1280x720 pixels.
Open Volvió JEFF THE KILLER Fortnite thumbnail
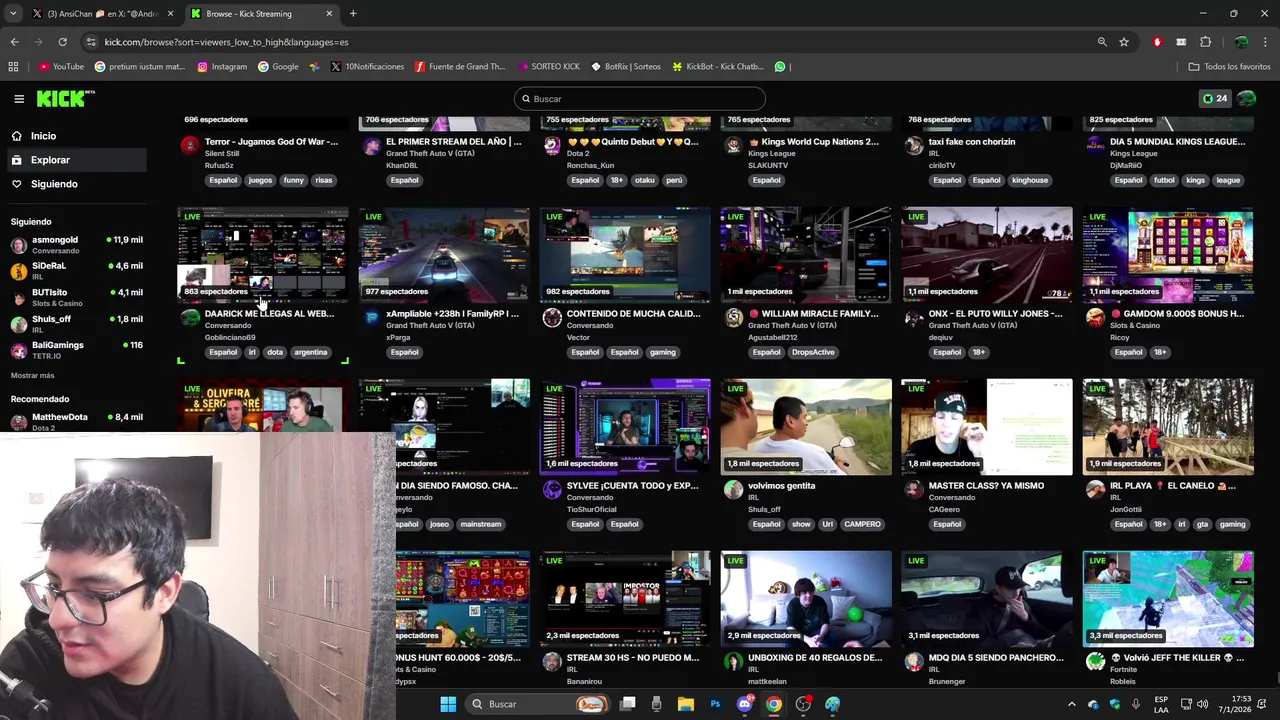point(1168,599)
